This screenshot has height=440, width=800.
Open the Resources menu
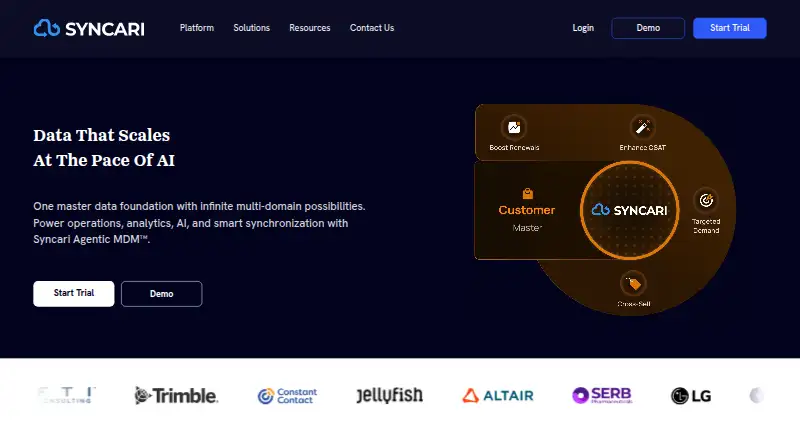coord(310,28)
